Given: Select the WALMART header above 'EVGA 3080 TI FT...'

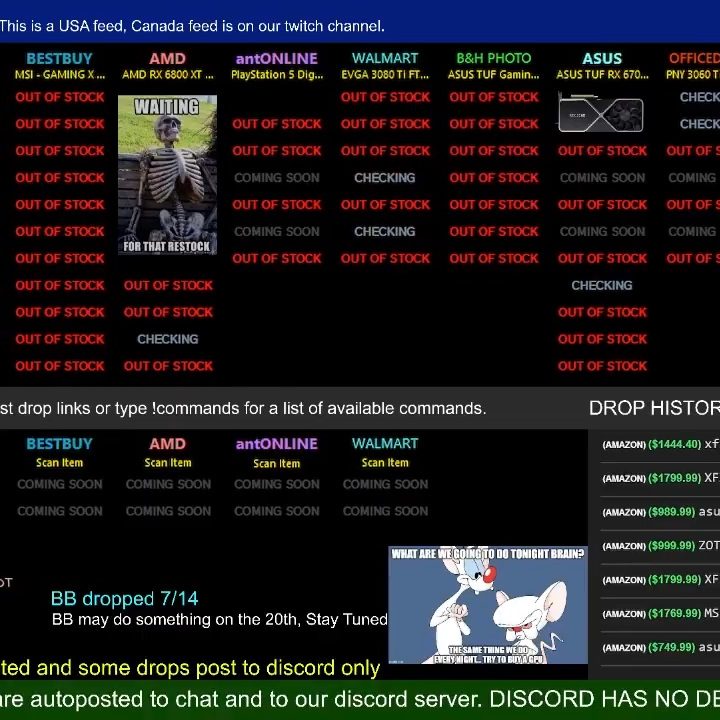Looking at the screenshot, I should (x=385, y=58).
